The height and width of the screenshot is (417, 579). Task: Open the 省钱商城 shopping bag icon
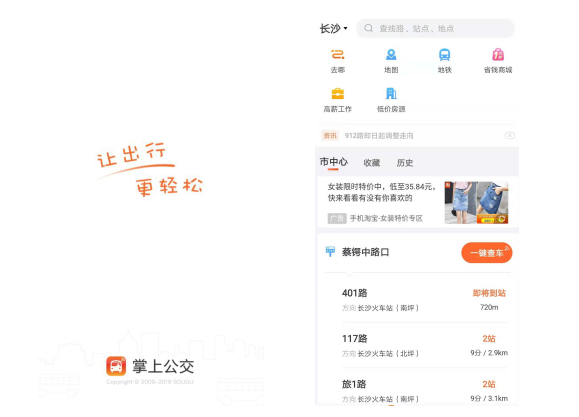pos(498,55)
